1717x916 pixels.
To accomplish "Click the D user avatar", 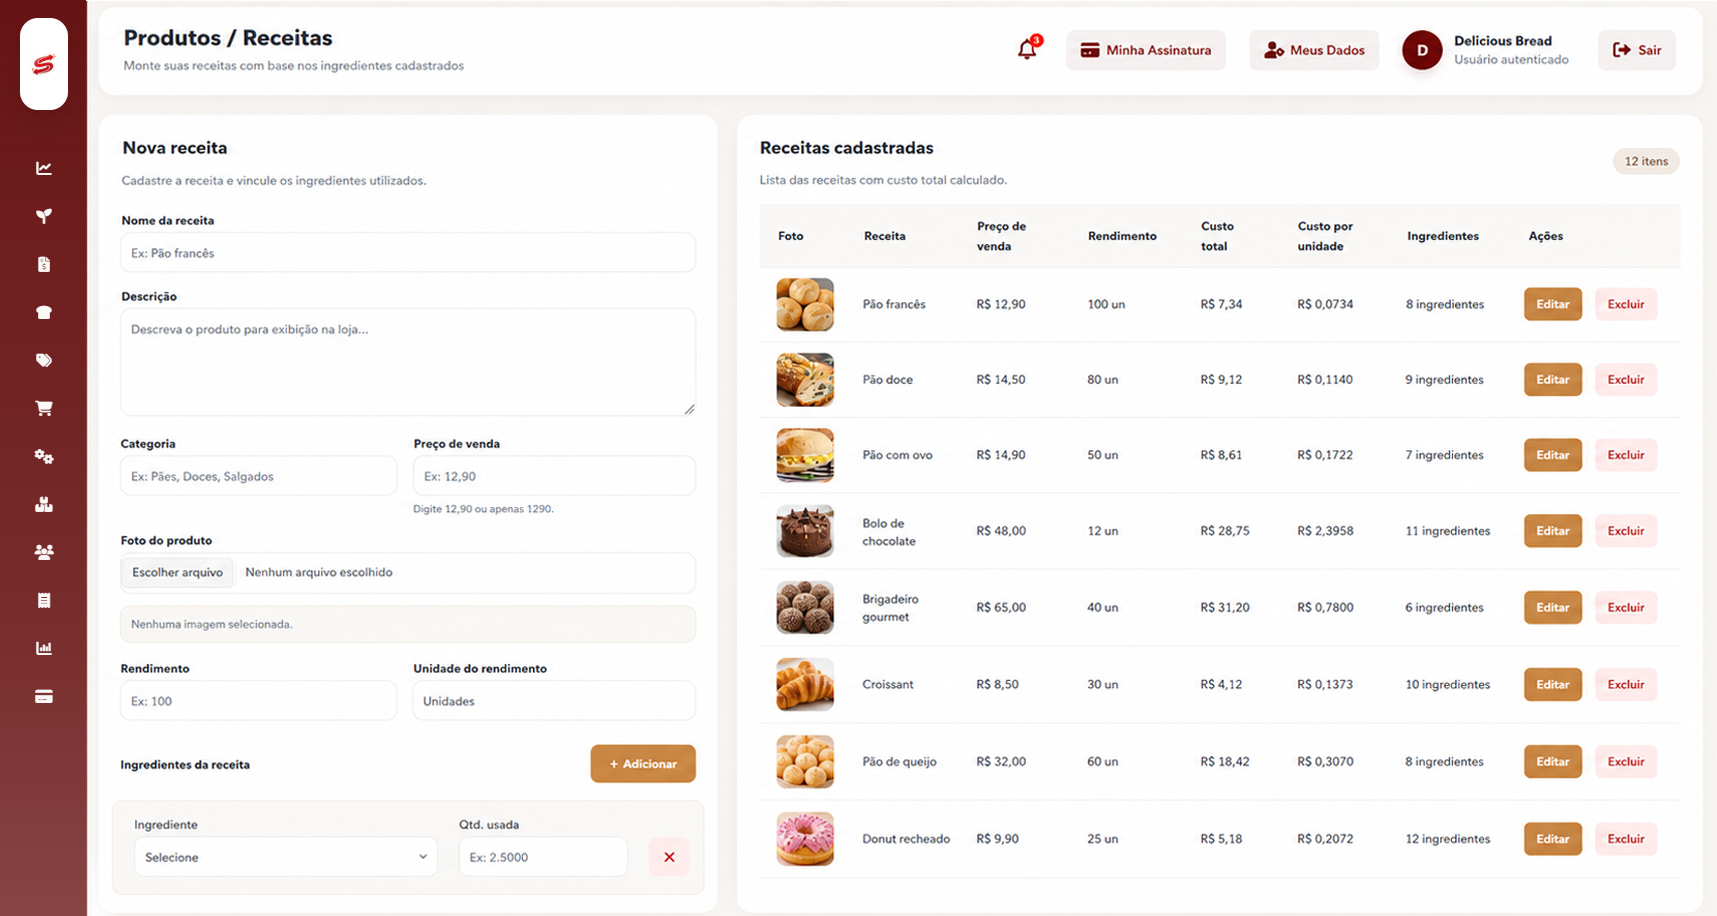I will tap(1422, 50).
